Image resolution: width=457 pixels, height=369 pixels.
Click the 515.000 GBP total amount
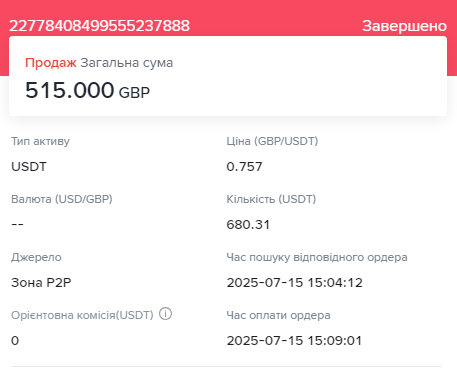88,90
